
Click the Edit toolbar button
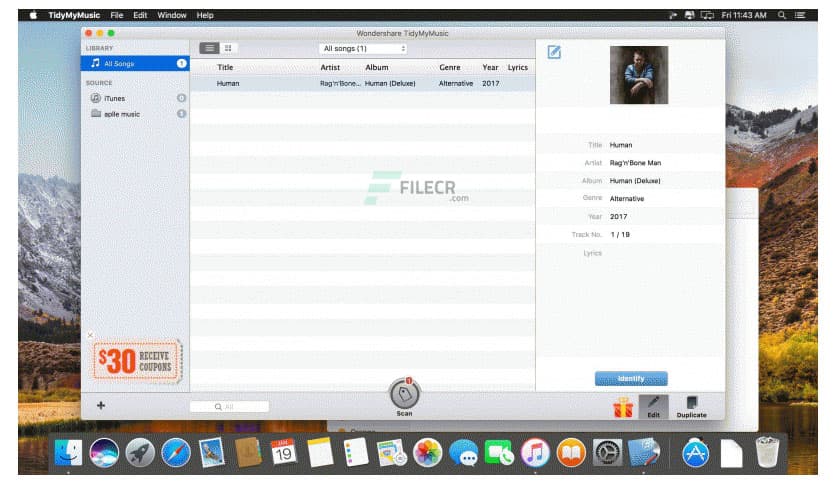point(653,407)
